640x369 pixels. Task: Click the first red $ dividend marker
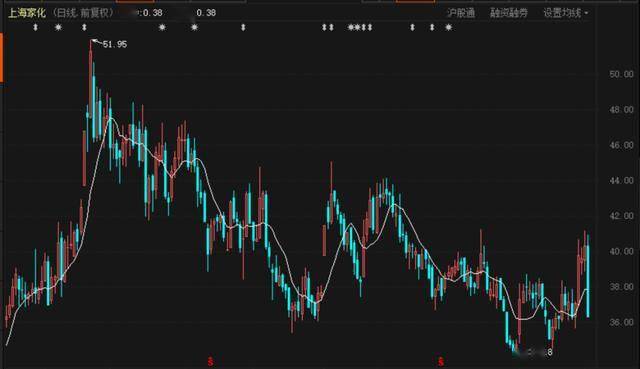pyautogui.click(x=210, y=361)
